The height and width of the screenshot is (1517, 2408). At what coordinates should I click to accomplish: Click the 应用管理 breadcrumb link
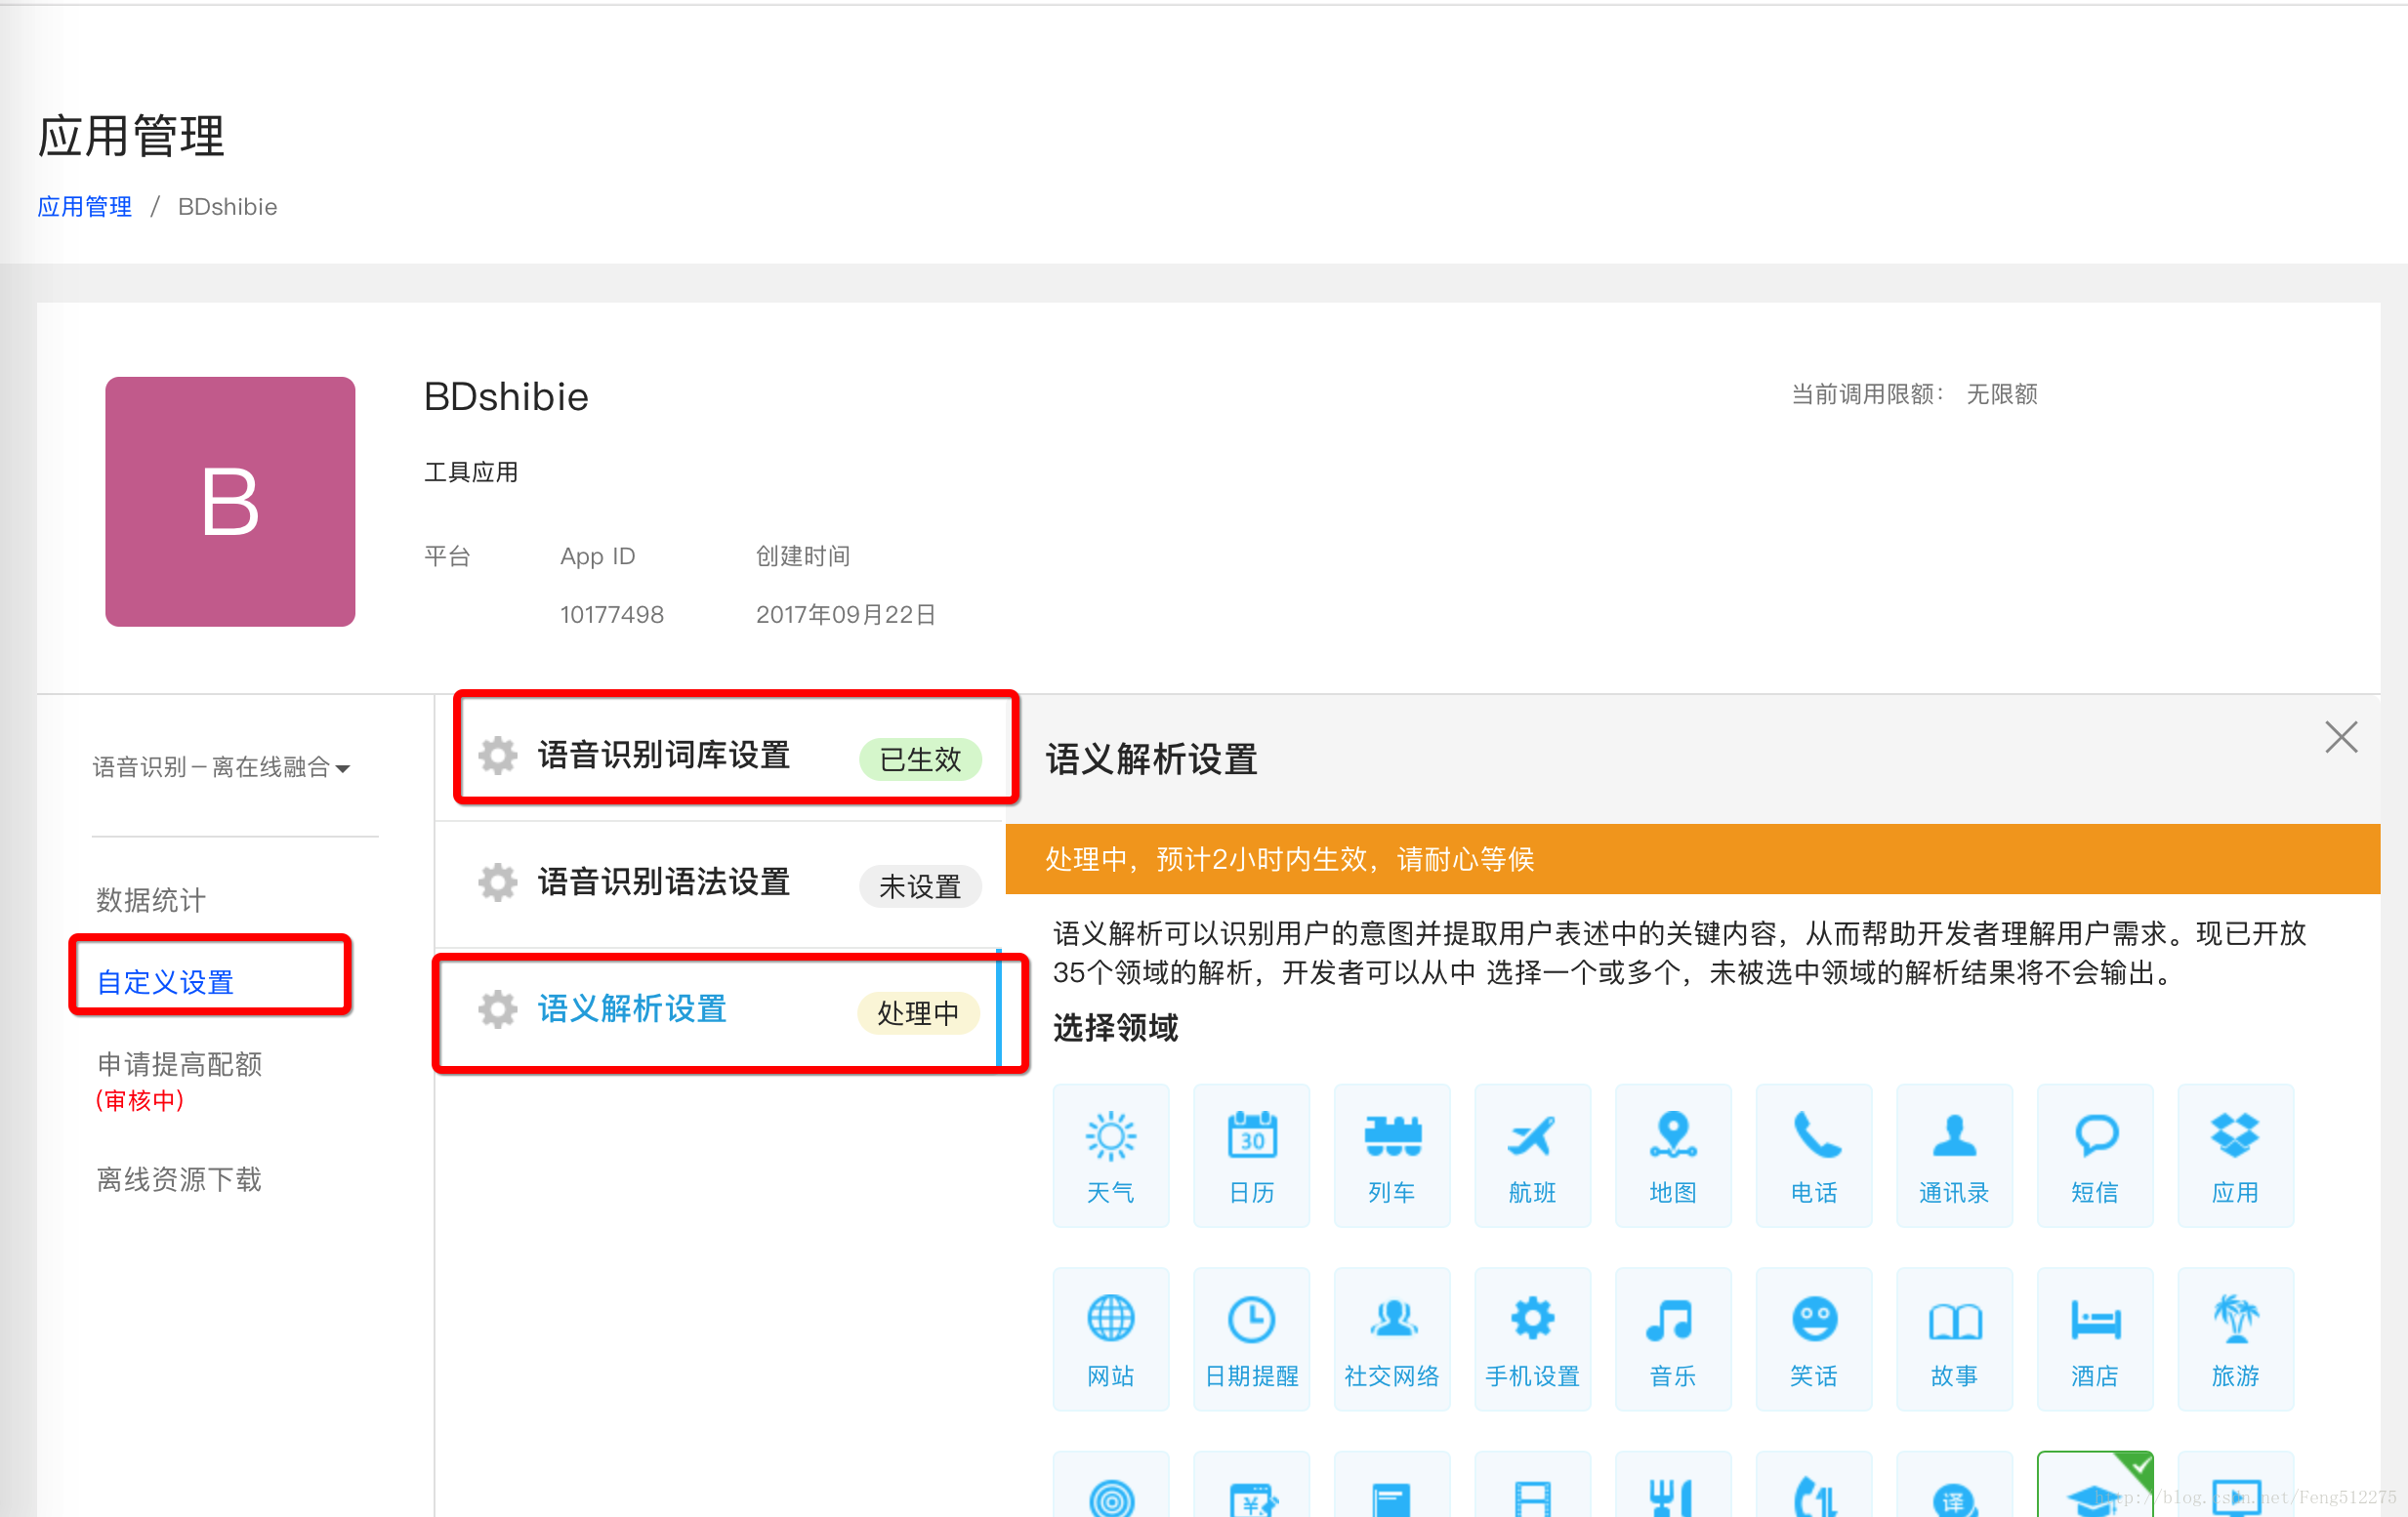(x=85, y=207)
